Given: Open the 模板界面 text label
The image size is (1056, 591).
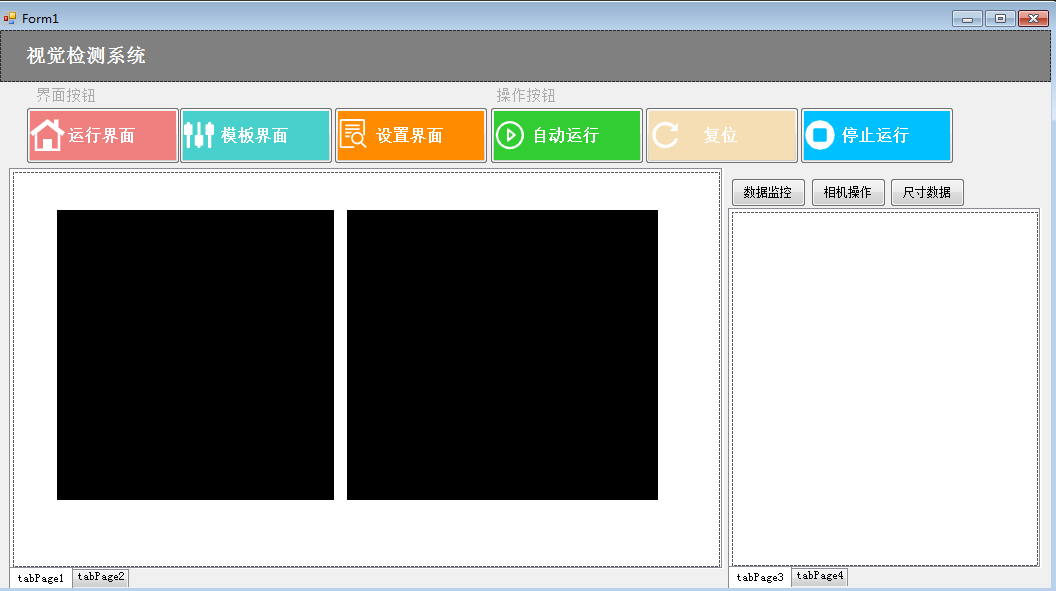Looking at the screenshot, I should pos(255,135).
